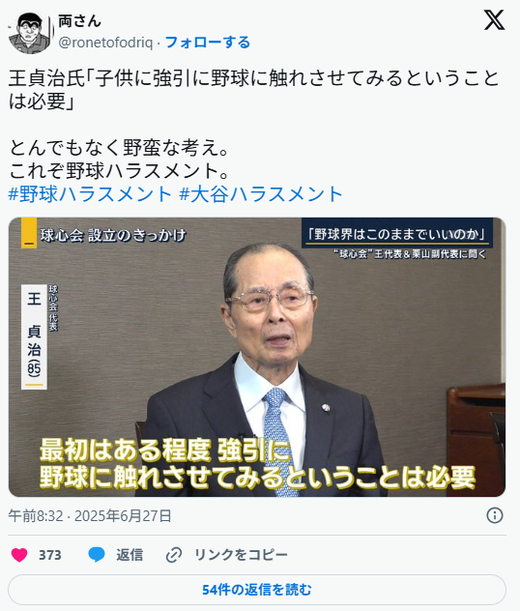Click the display name 両さん

(80, 21)
